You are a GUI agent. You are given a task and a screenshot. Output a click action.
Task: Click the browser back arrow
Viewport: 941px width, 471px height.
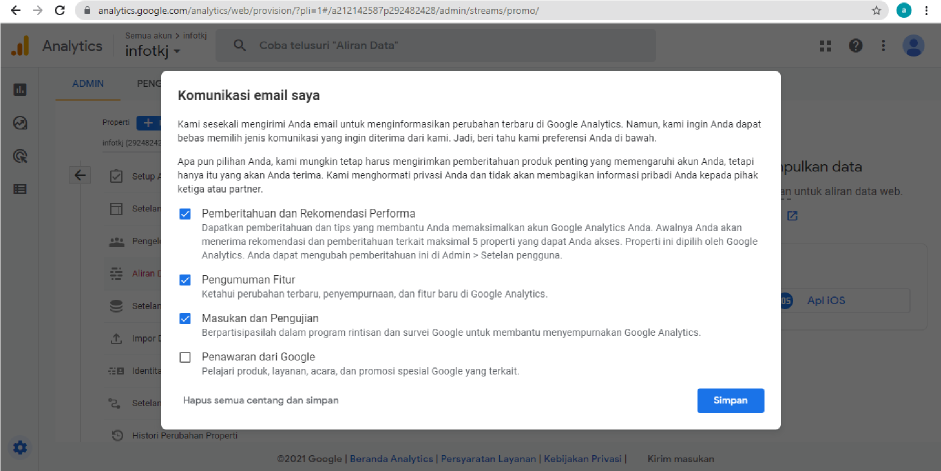[16, 10]
